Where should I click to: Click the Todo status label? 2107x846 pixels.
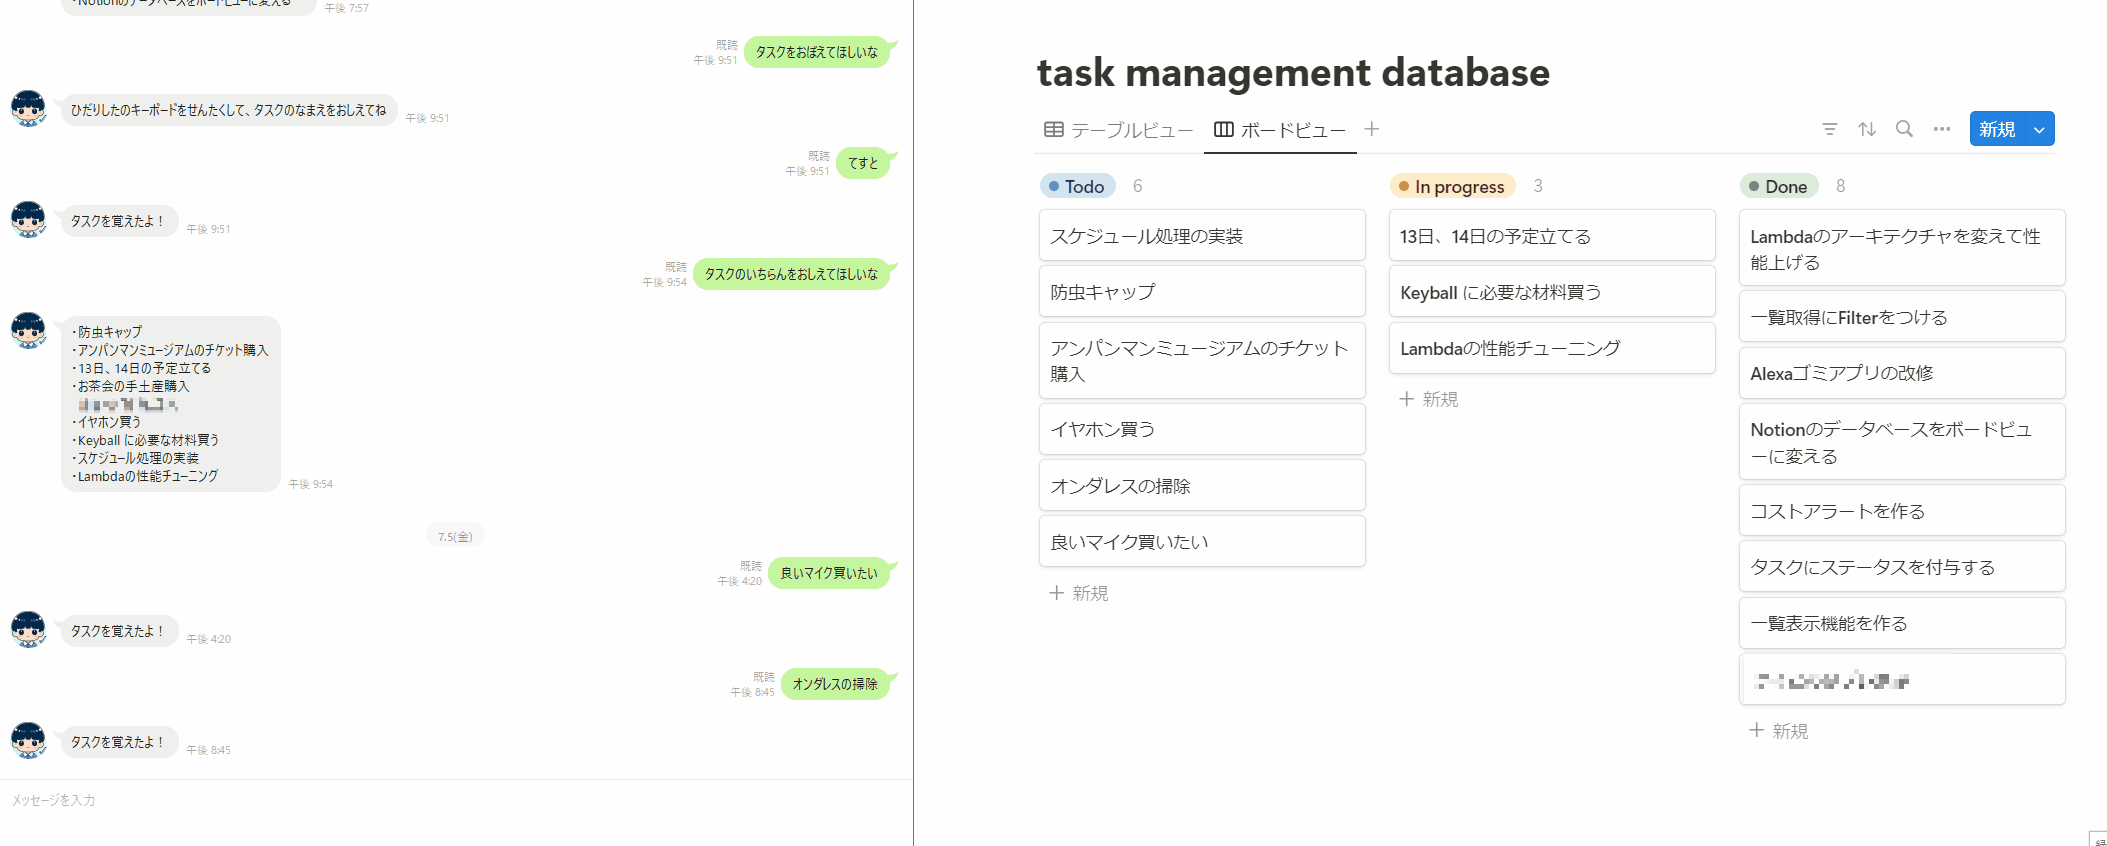1078,186
